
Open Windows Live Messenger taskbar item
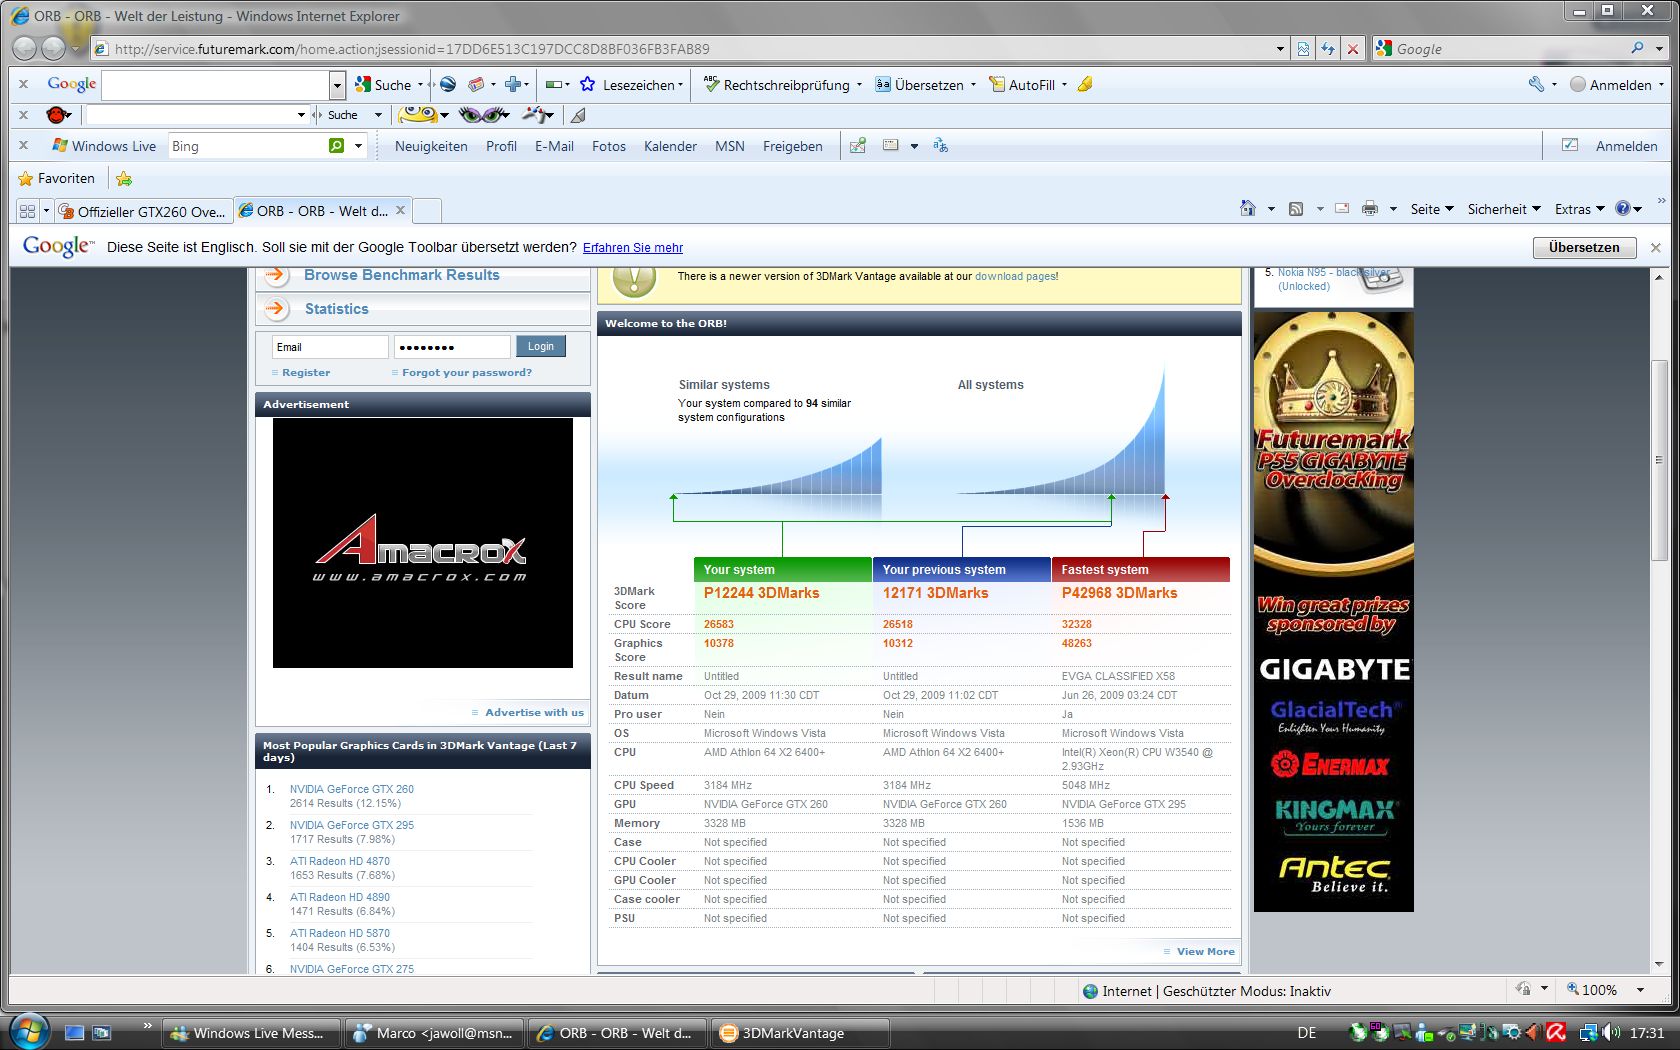251,1033
